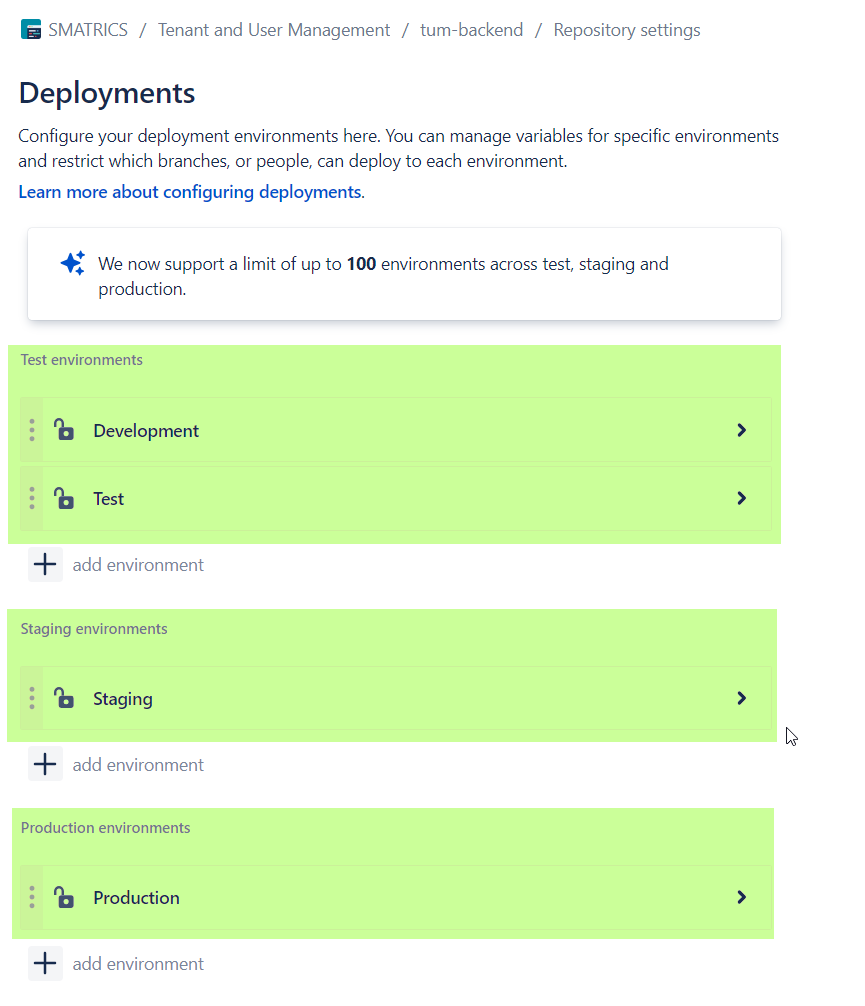Open Repository settings breadcrumb
The height and width of the screenshot is (1006, 865).
point(627,30)
